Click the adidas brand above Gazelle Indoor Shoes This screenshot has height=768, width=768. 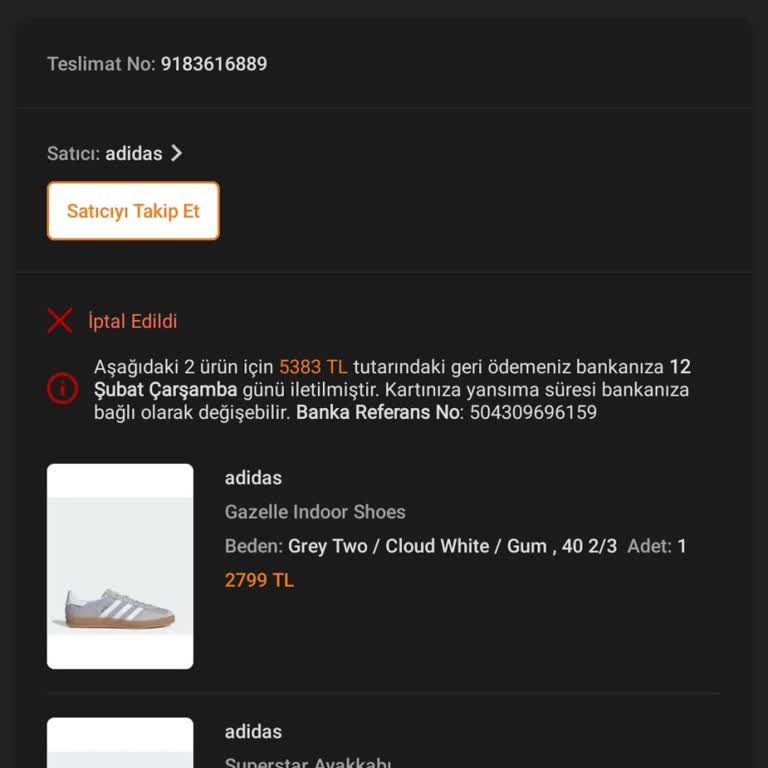tap(253, 478)
